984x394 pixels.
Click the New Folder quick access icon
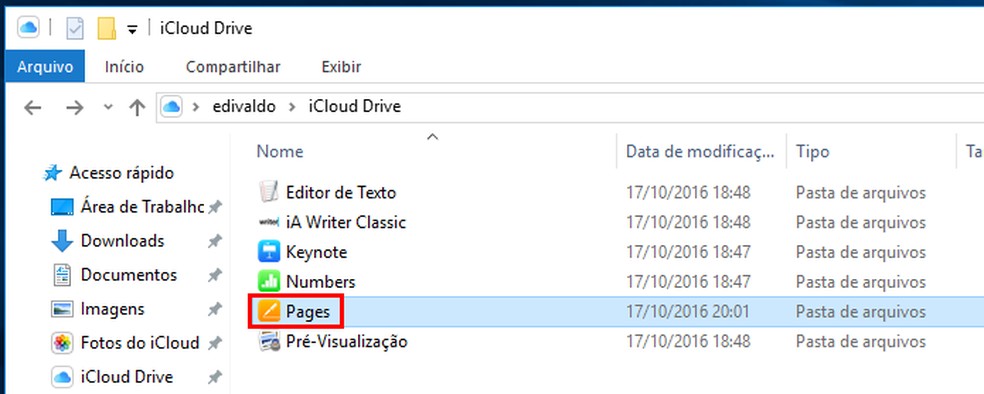tap(107, 28)
